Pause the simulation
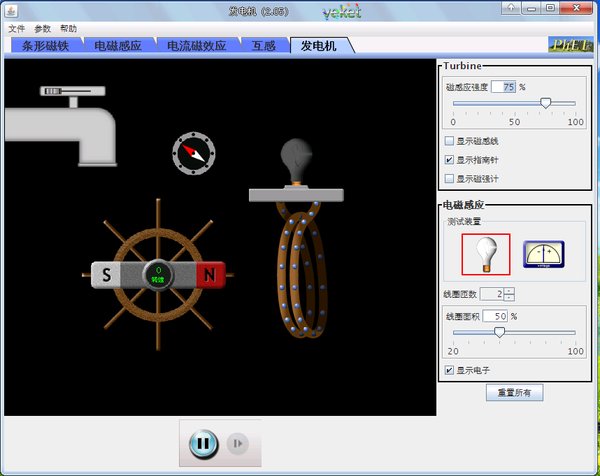 [x=203, y=443]
